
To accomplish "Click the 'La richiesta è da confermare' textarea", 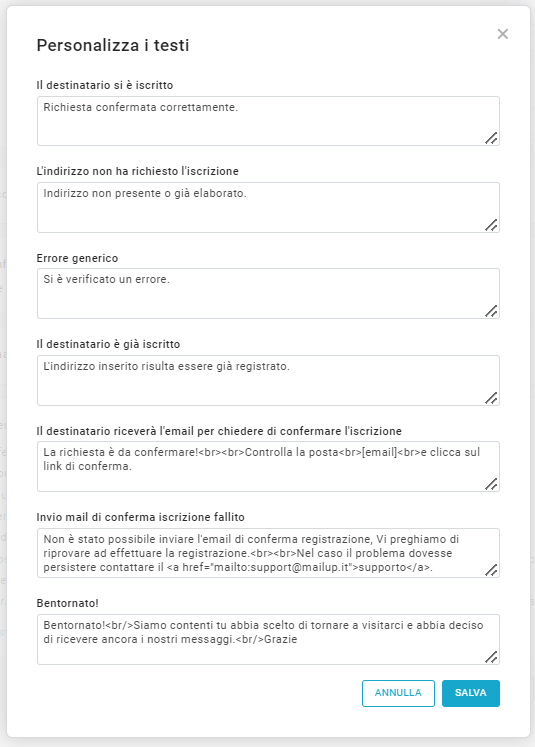I will (x=268, y=466).
